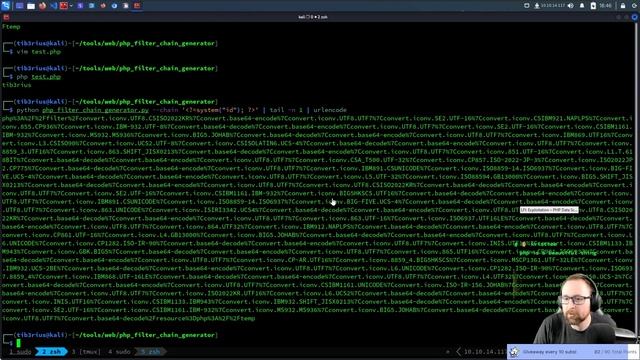Switch to the white document window

[126, 6]
